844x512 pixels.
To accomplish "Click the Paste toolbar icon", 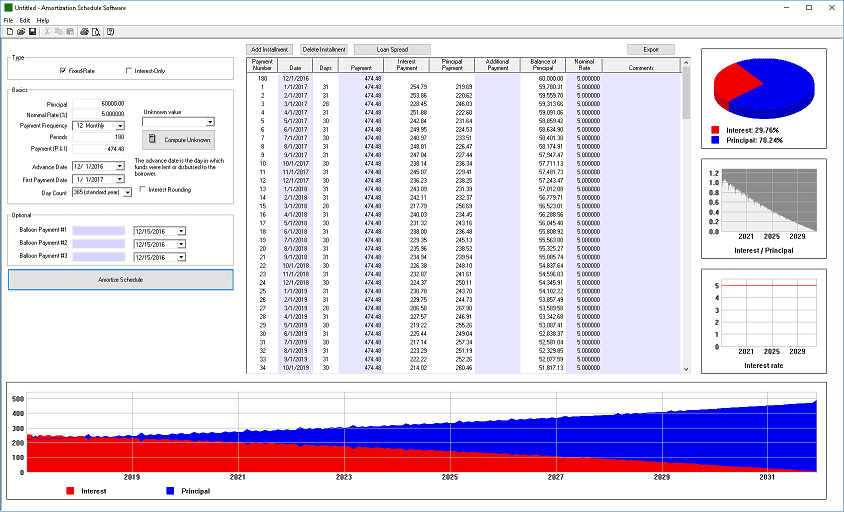I will coord(70,32).
